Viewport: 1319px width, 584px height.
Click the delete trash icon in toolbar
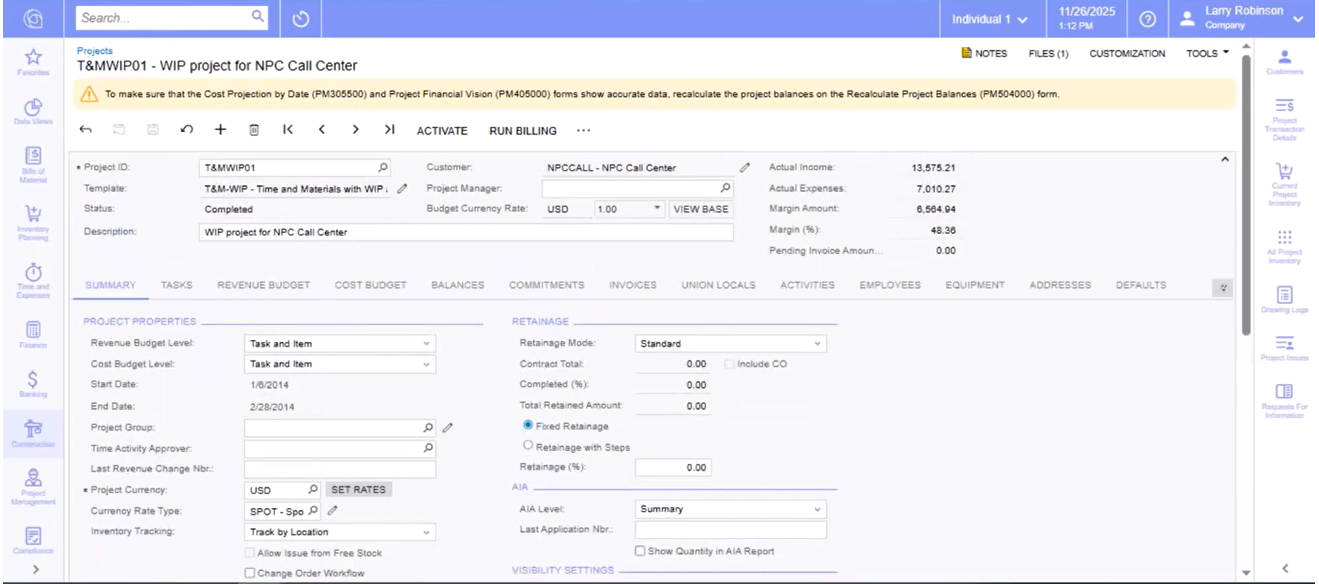tap(254, 130)
